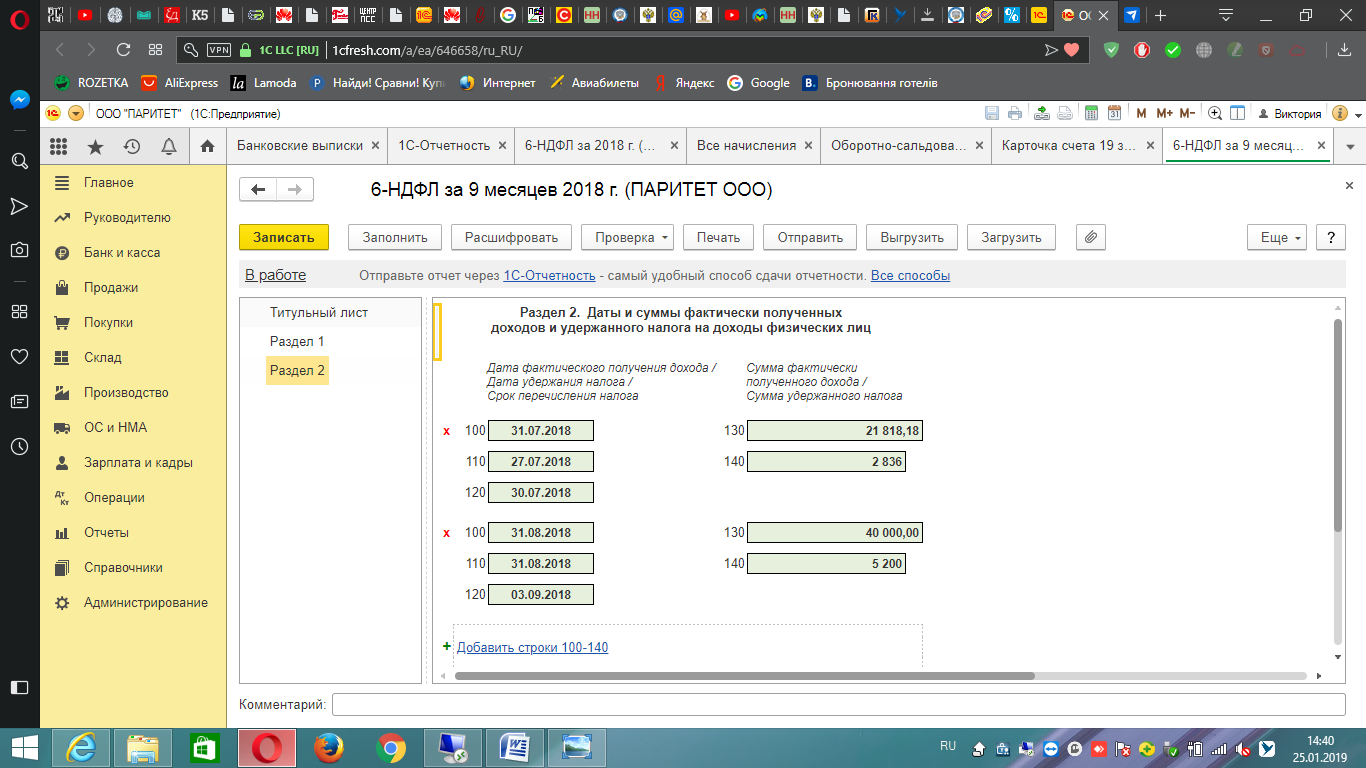Open the history clock icon

click(x=132, y=147)
